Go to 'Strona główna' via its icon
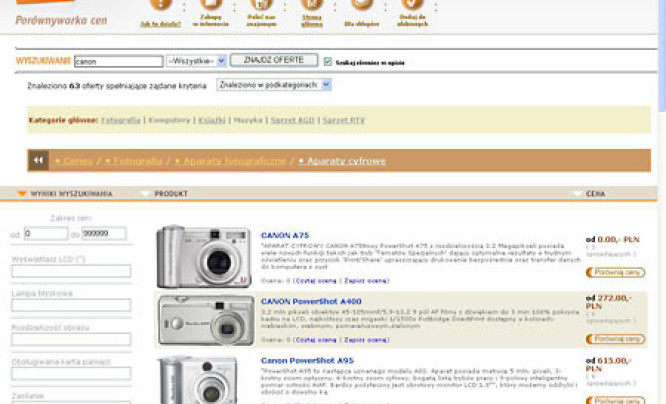The image size is (666, 404). pyautogui.click(x=312, y=5)
